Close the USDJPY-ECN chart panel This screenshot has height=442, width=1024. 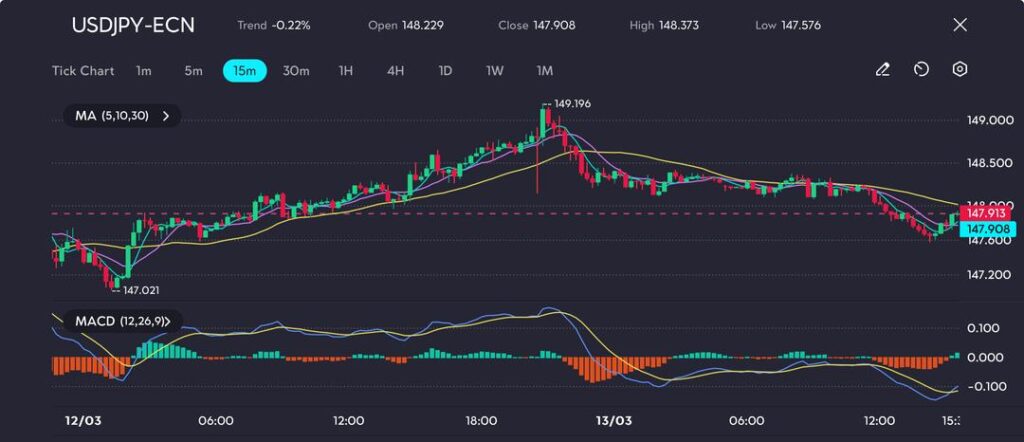pyautogui.click(x=960, y=25)
